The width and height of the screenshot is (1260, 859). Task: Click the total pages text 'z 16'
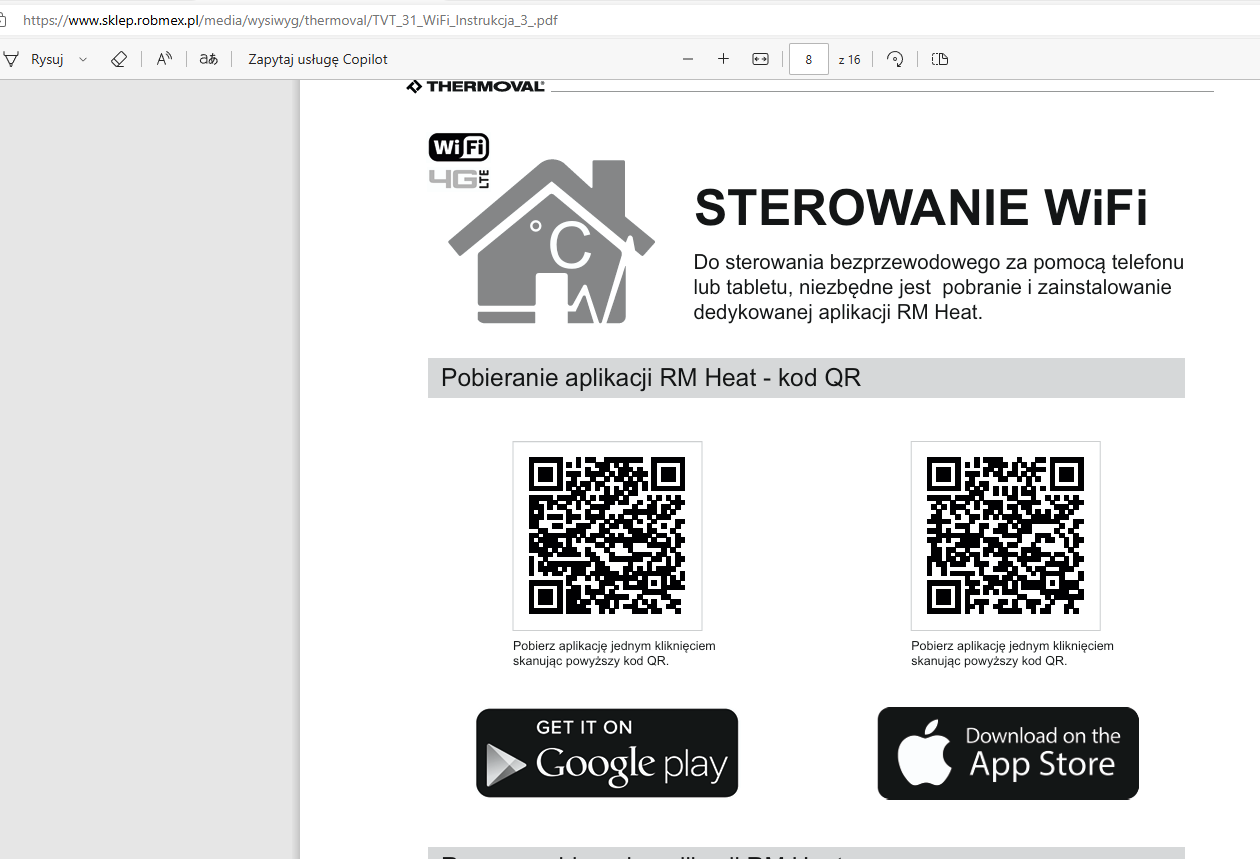849,60
